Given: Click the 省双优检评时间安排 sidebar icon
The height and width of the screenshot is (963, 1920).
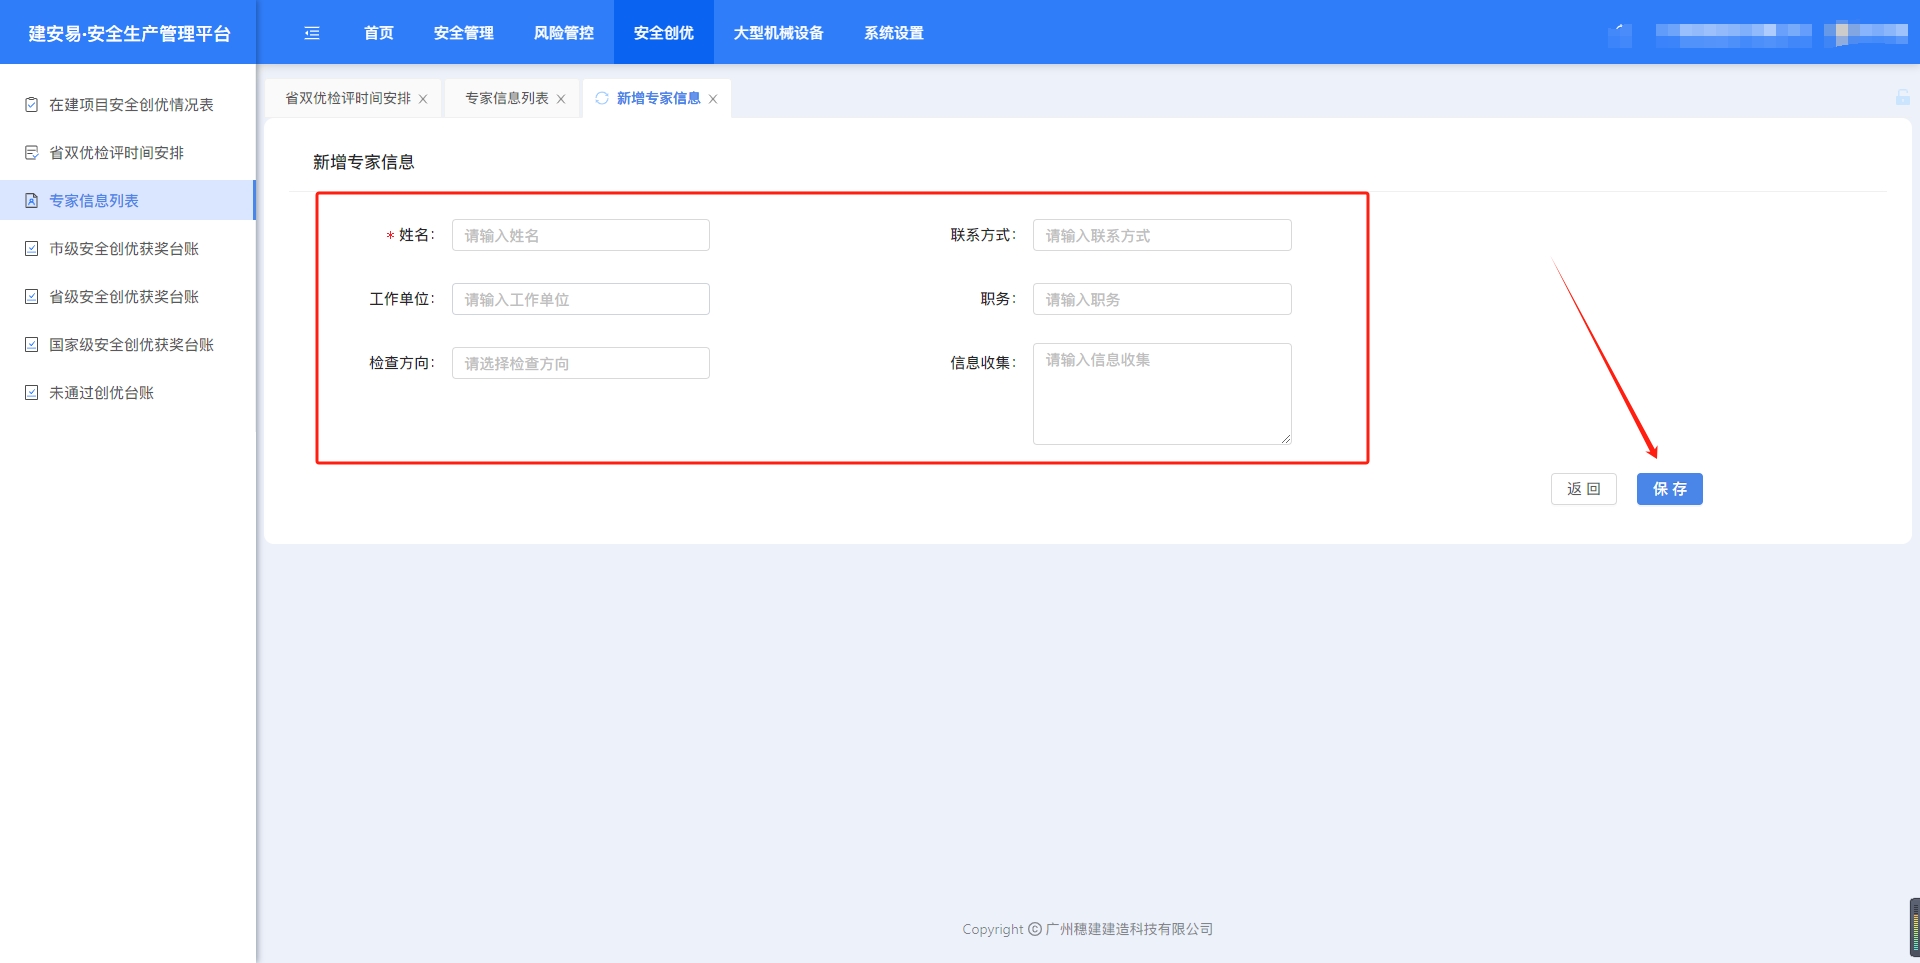Looking at the screenshot, I should pos(32,153).
